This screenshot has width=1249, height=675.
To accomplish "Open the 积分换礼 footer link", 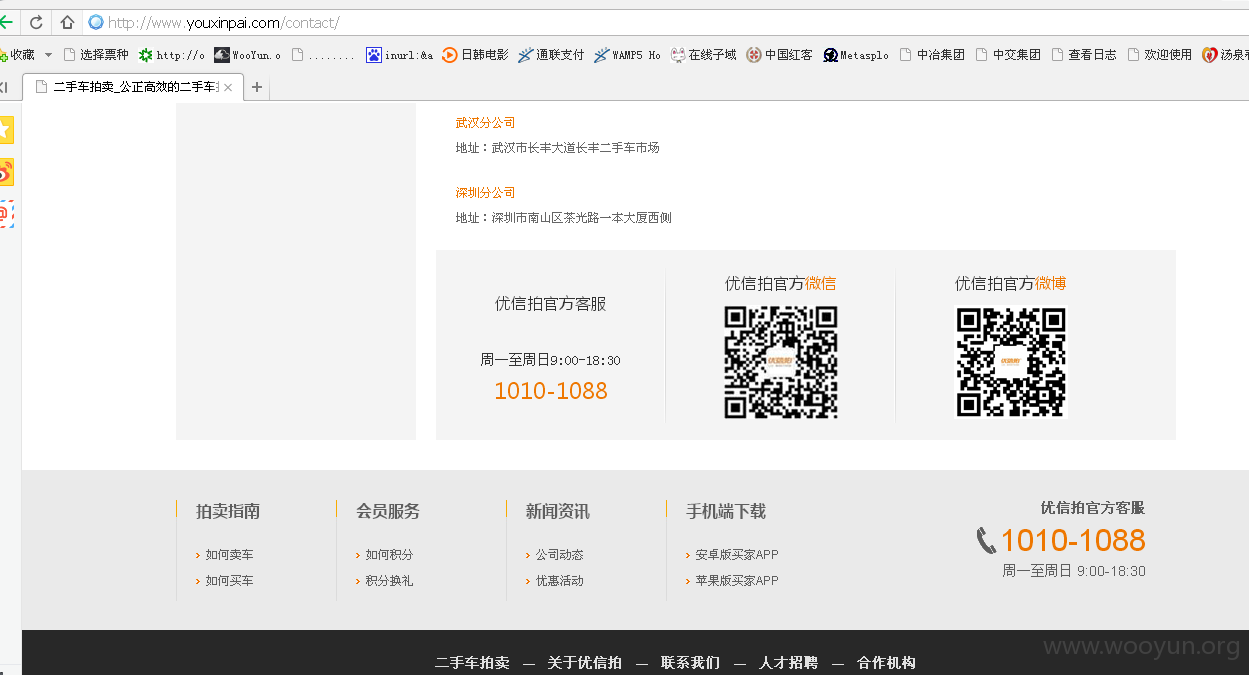I will point(389,581).
